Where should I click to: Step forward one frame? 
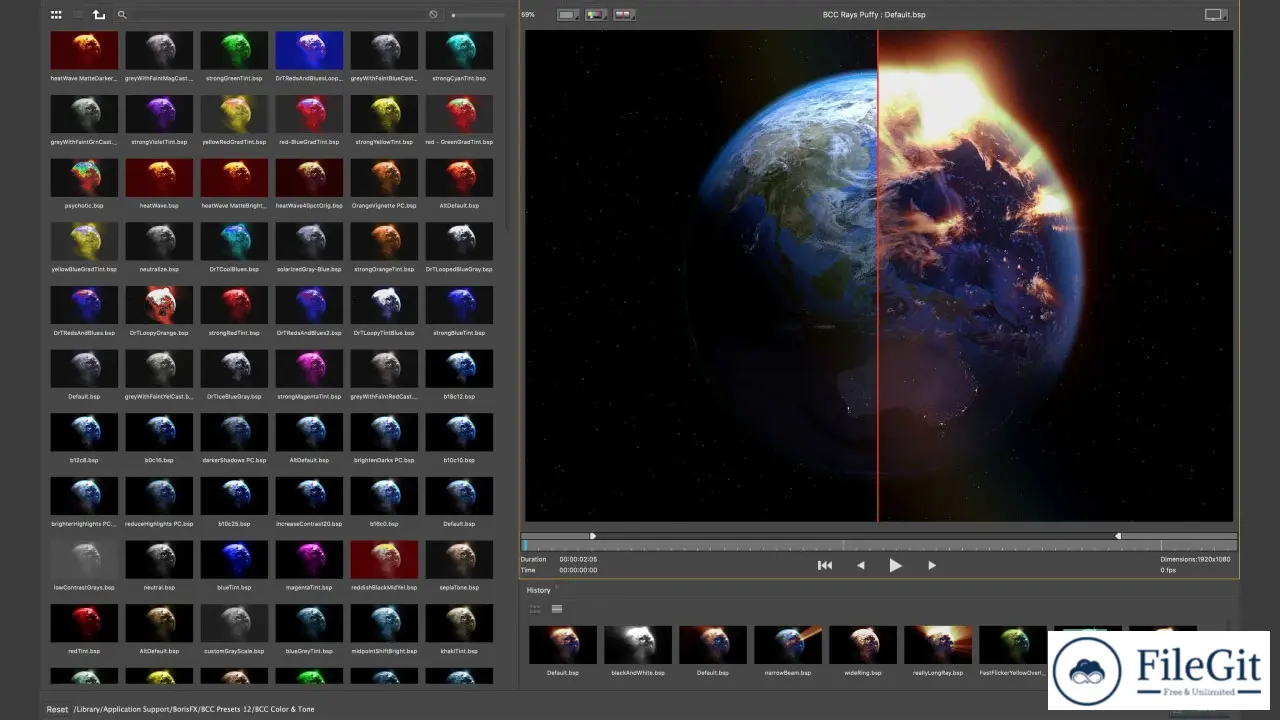click(x=932, y=565)
